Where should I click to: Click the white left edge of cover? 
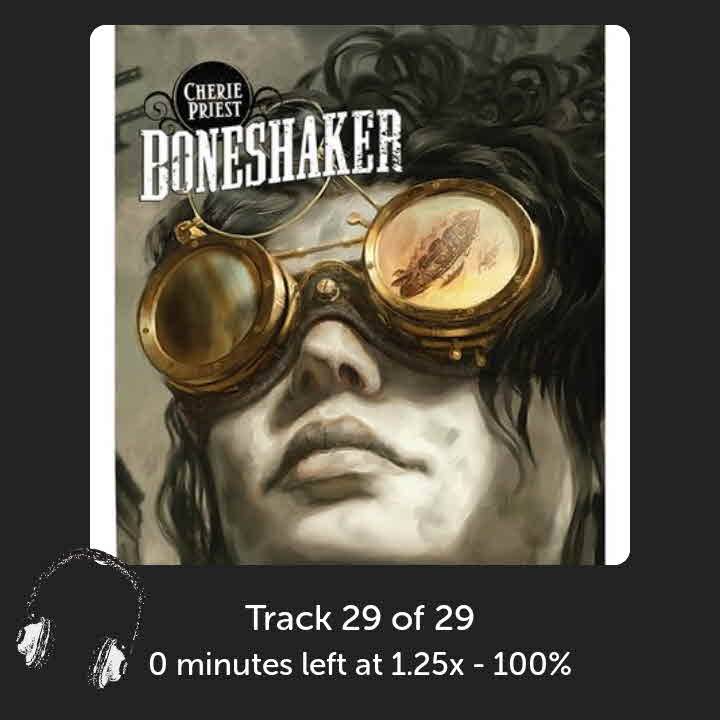pos(103,295)
